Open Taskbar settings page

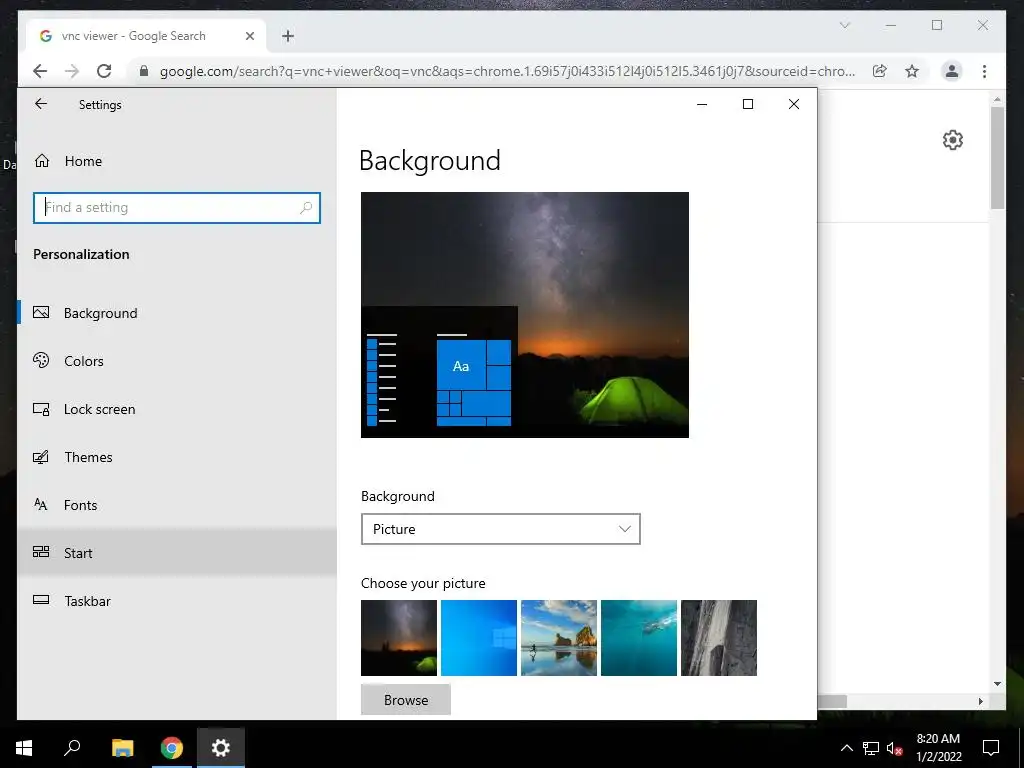177,601
